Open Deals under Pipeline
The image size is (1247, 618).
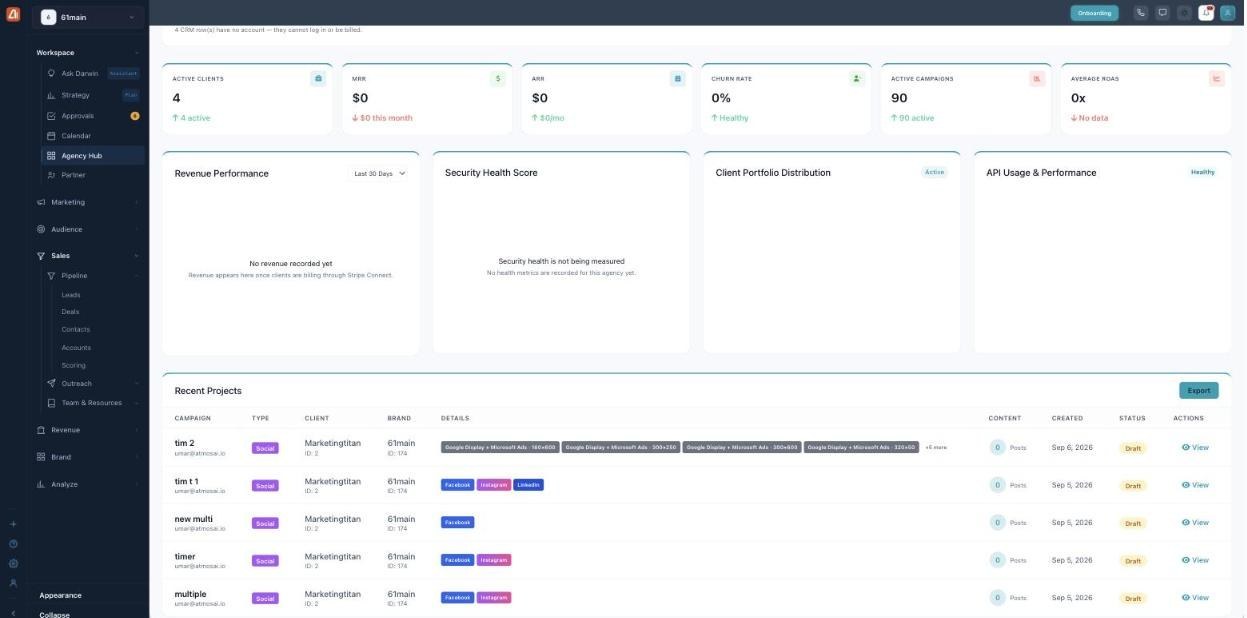[70, 312]
